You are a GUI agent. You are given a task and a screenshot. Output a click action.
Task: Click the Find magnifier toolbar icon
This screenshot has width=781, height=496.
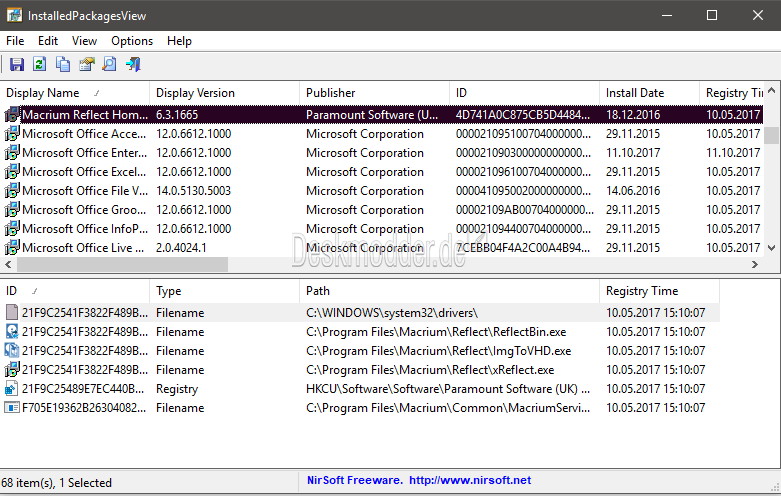coord(109,64)
